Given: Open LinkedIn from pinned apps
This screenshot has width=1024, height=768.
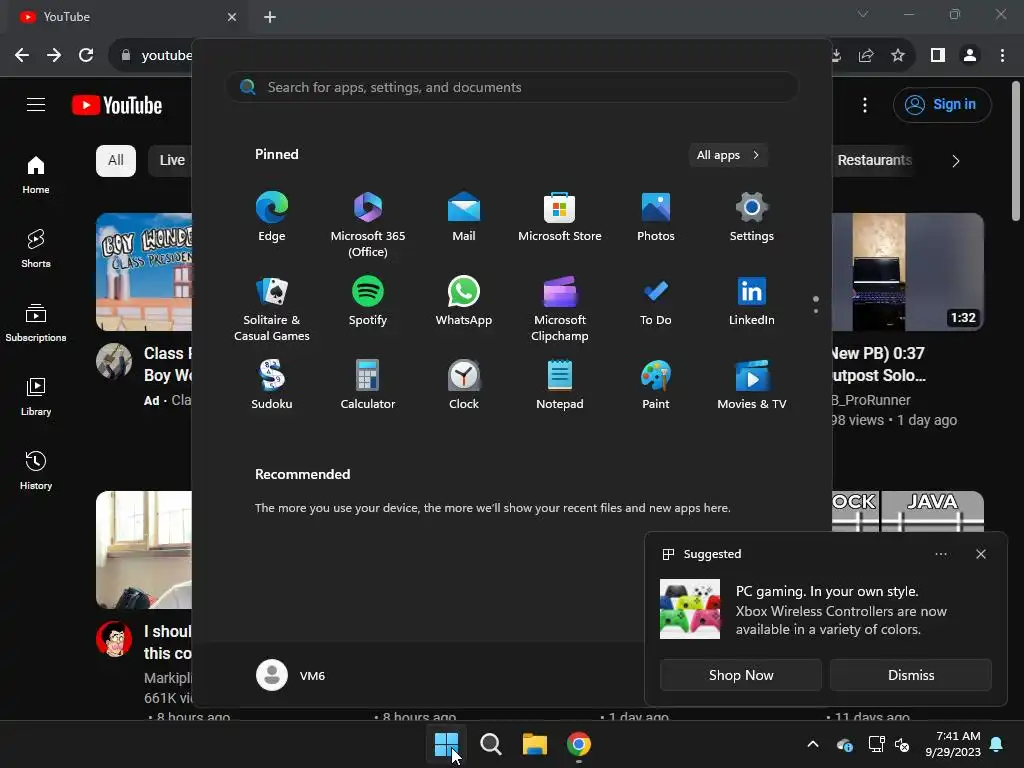Looking at the screenshot, I should 752,301.
